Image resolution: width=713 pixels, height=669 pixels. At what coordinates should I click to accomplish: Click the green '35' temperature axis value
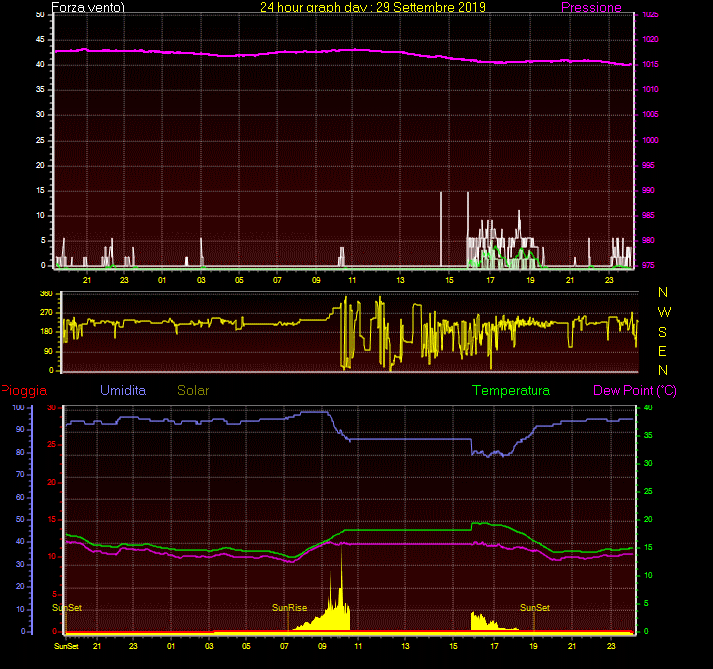tap(648, 435)
